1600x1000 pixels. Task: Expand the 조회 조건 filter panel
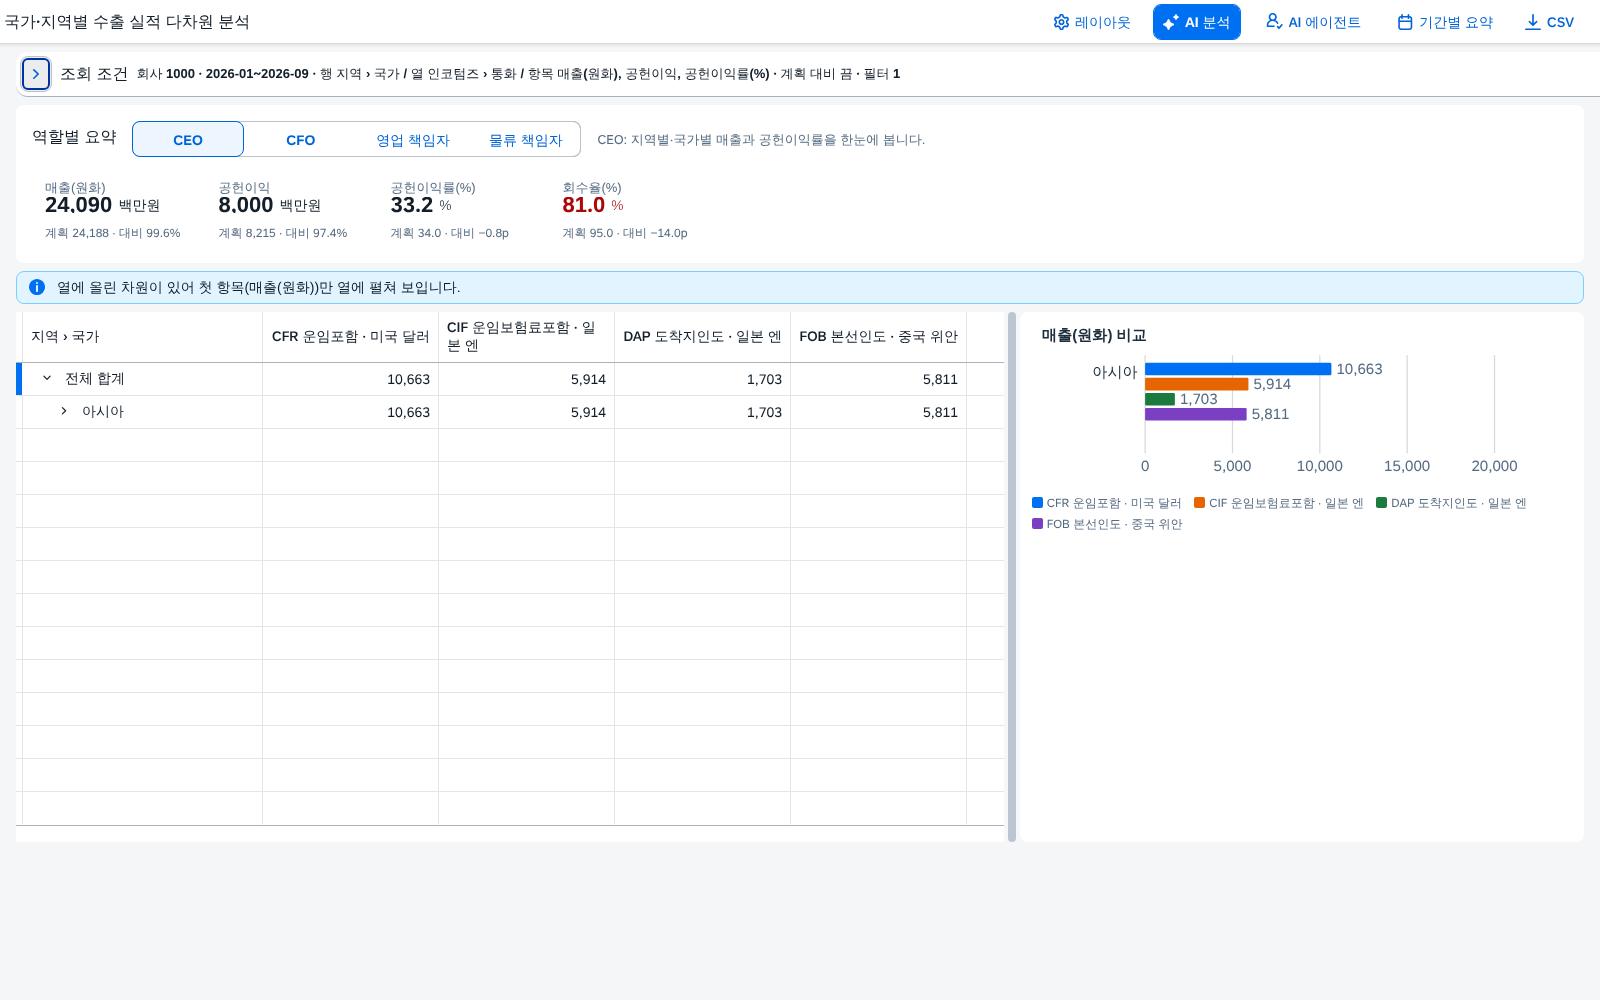tap(36, 74)
